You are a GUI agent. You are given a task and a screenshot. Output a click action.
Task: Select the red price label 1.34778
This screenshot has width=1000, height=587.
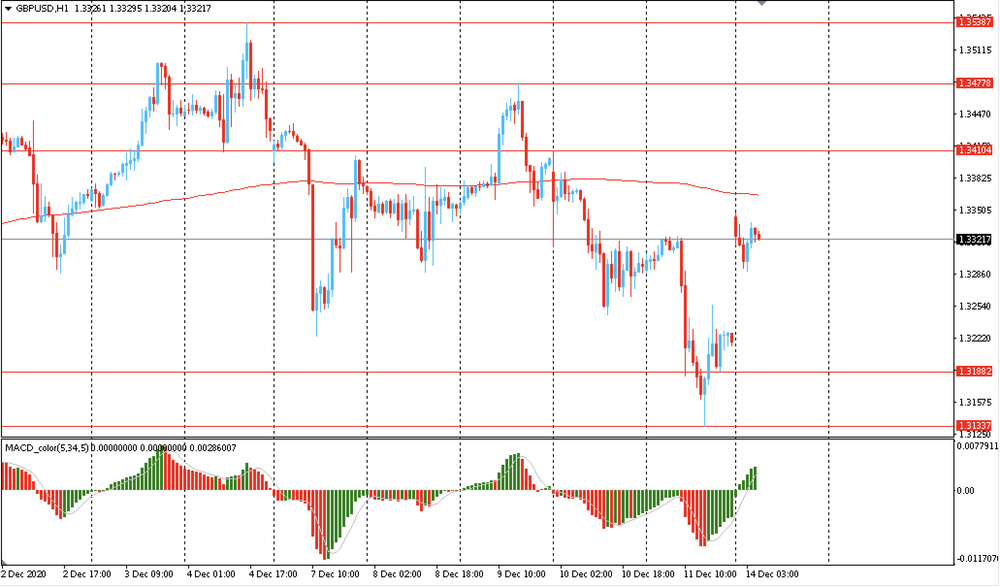(x=974, y=84)
